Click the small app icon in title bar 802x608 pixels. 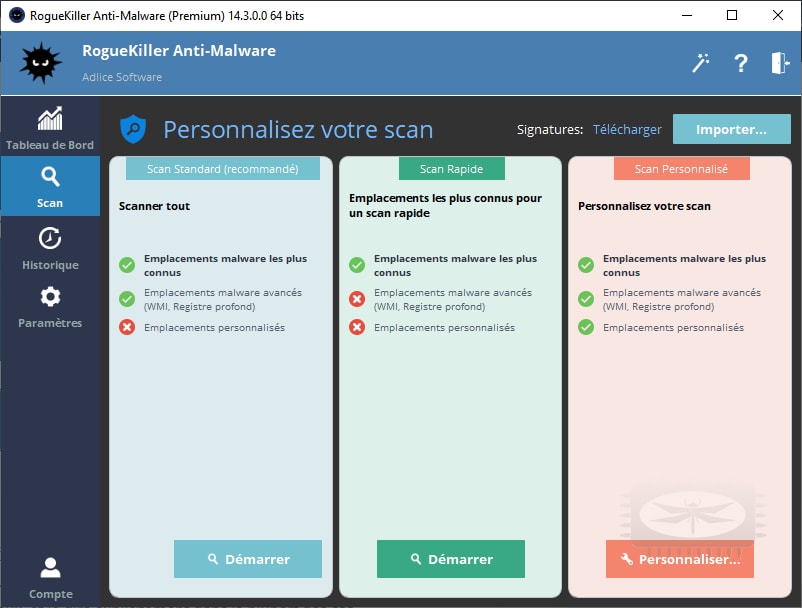pos(17,15)
